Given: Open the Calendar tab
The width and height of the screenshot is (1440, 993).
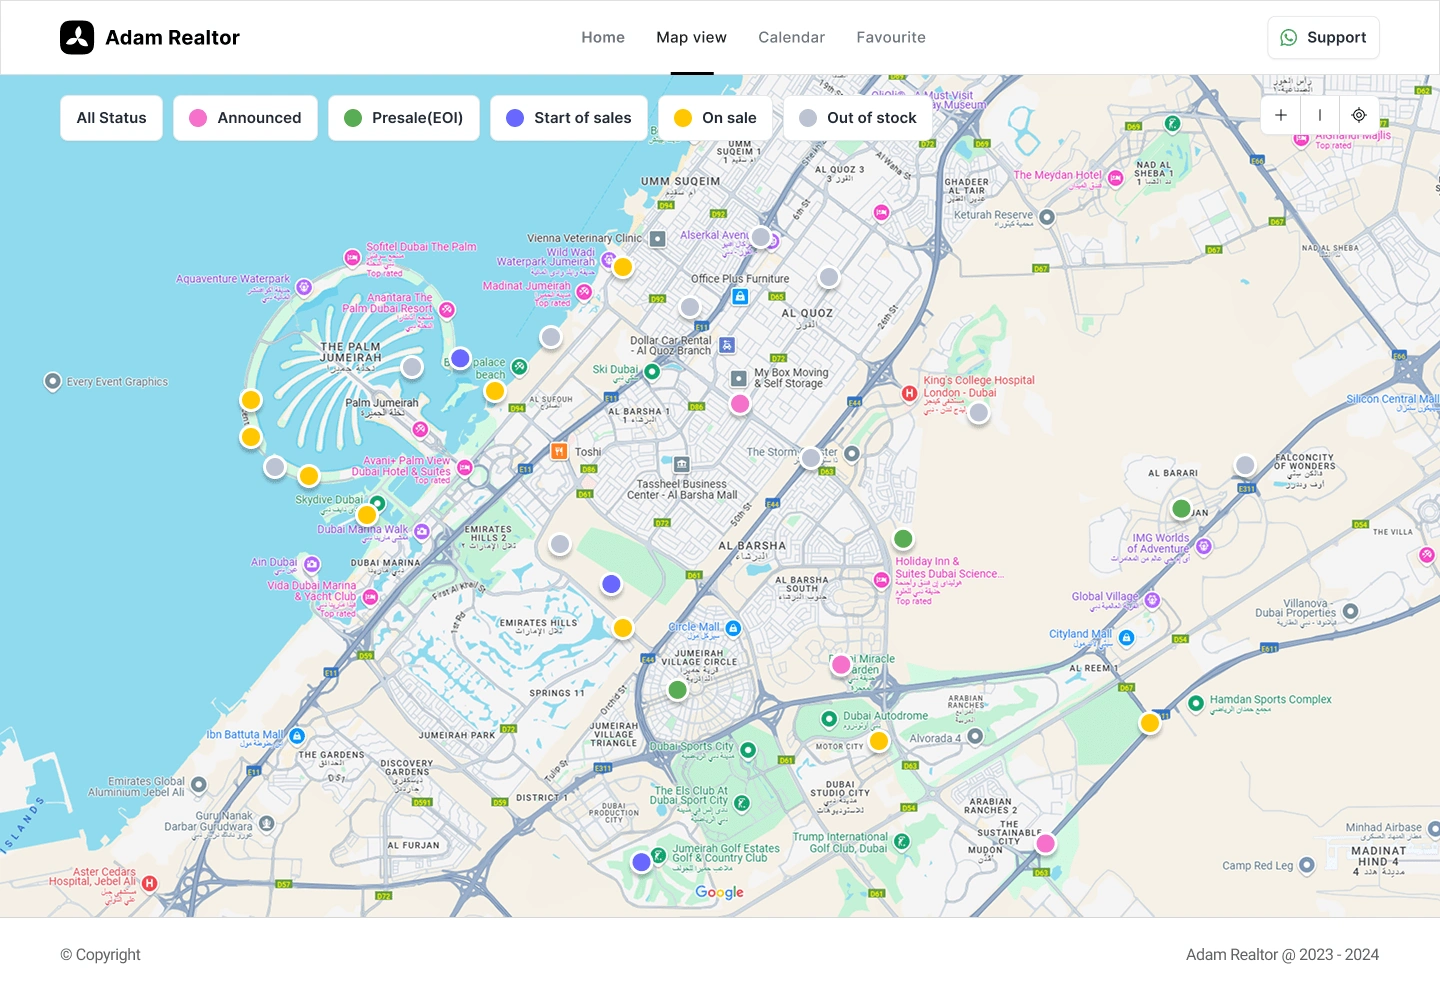Looking at the screenshot, I should pos(792,37).
